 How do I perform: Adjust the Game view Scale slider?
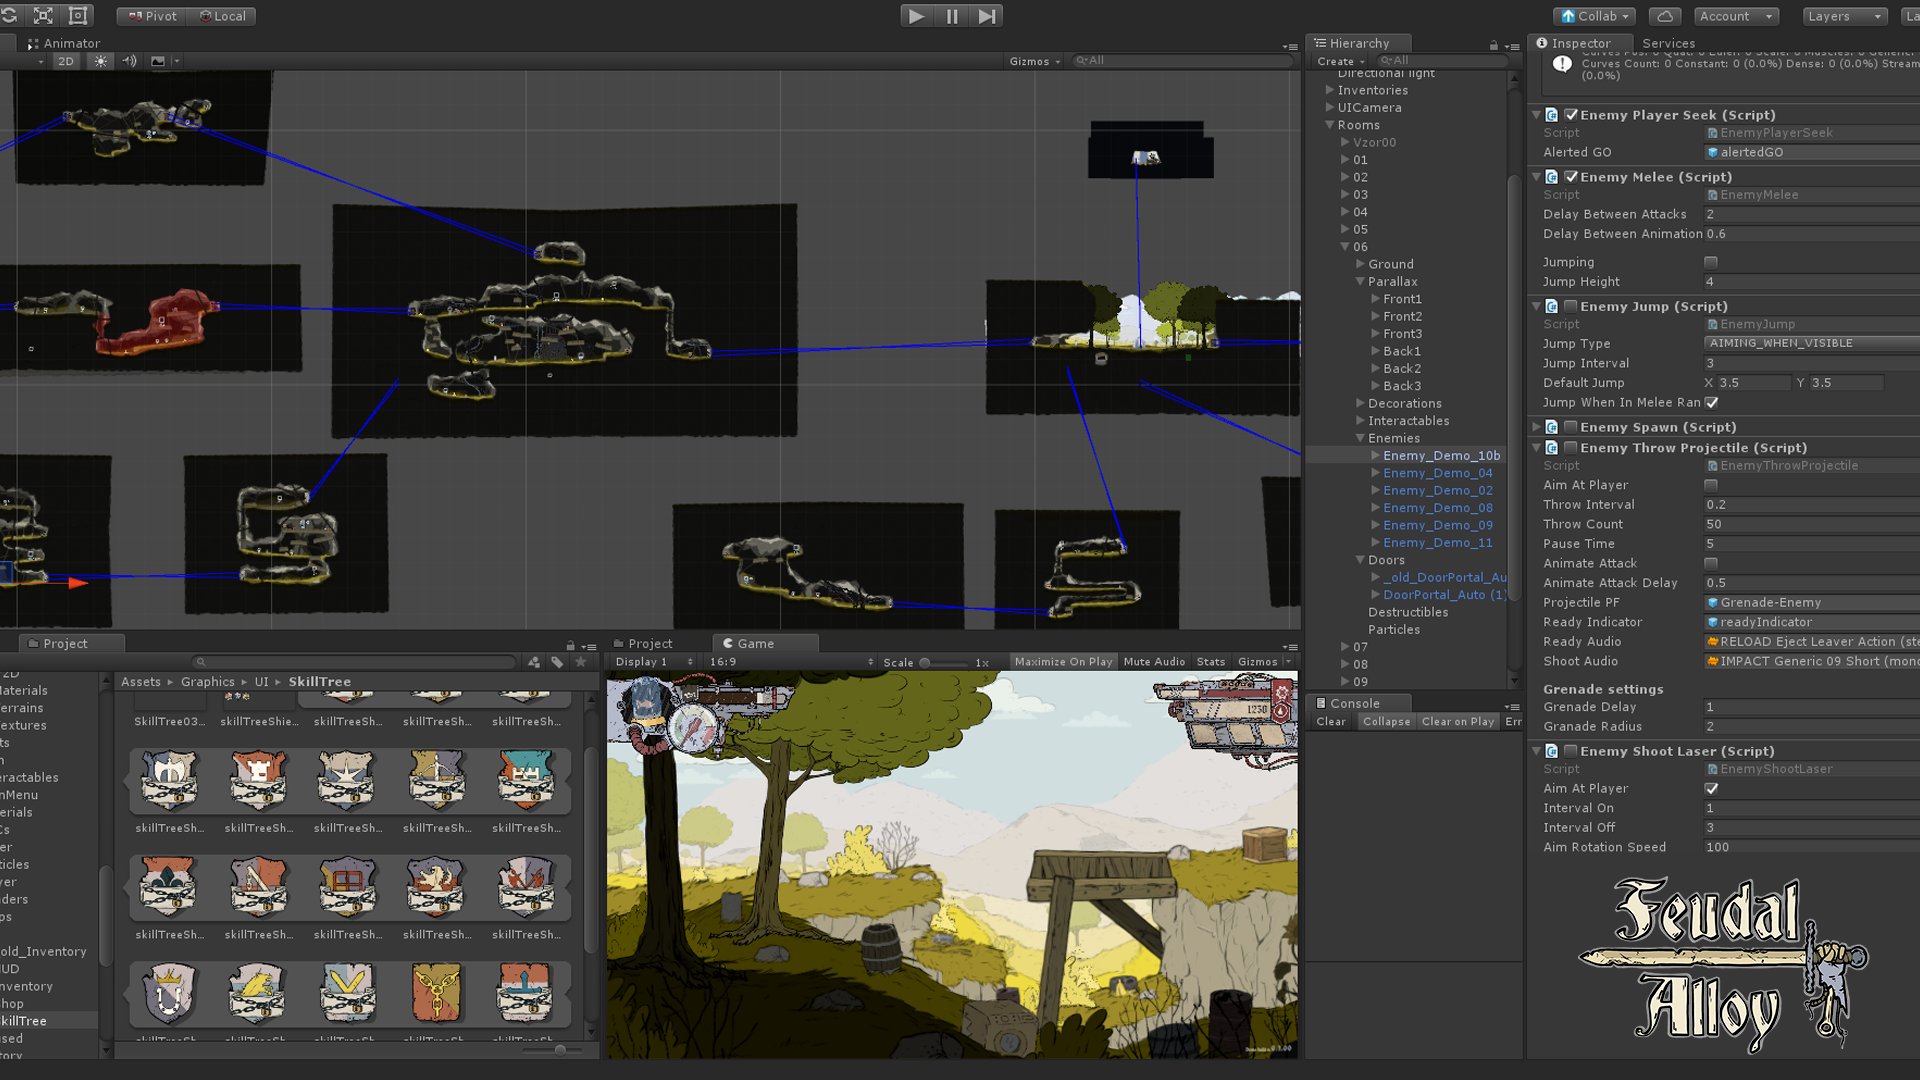pos(944,663)
